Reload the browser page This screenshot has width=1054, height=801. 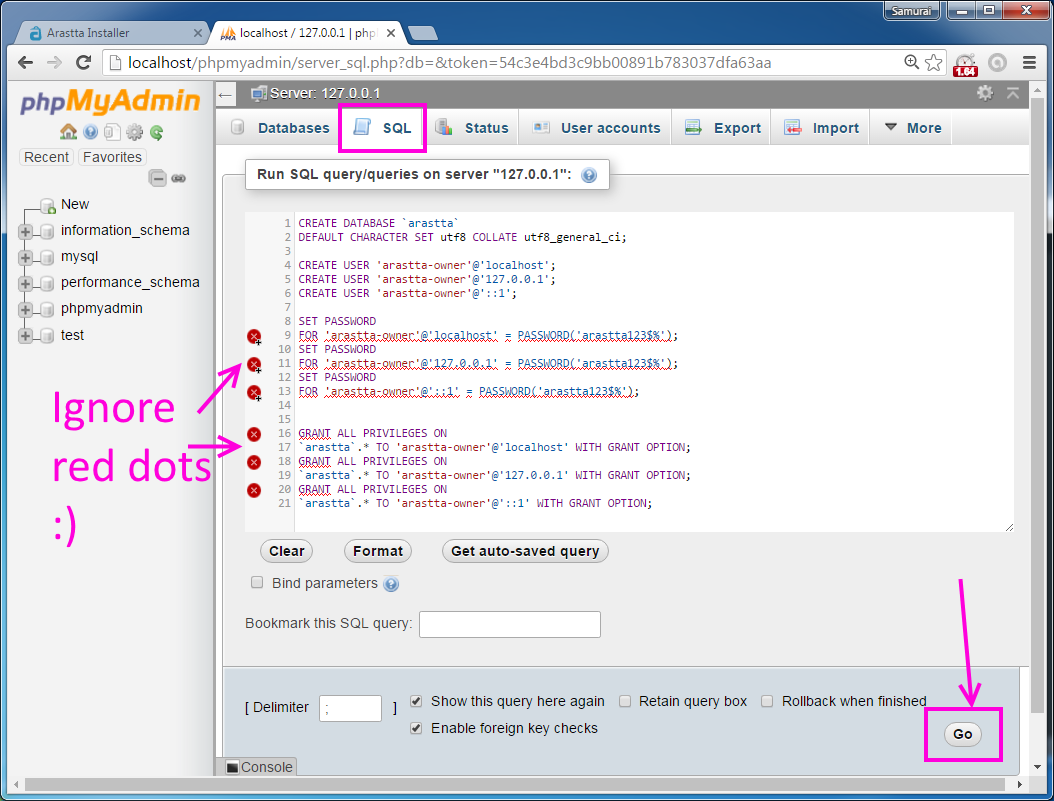point(83,62)
